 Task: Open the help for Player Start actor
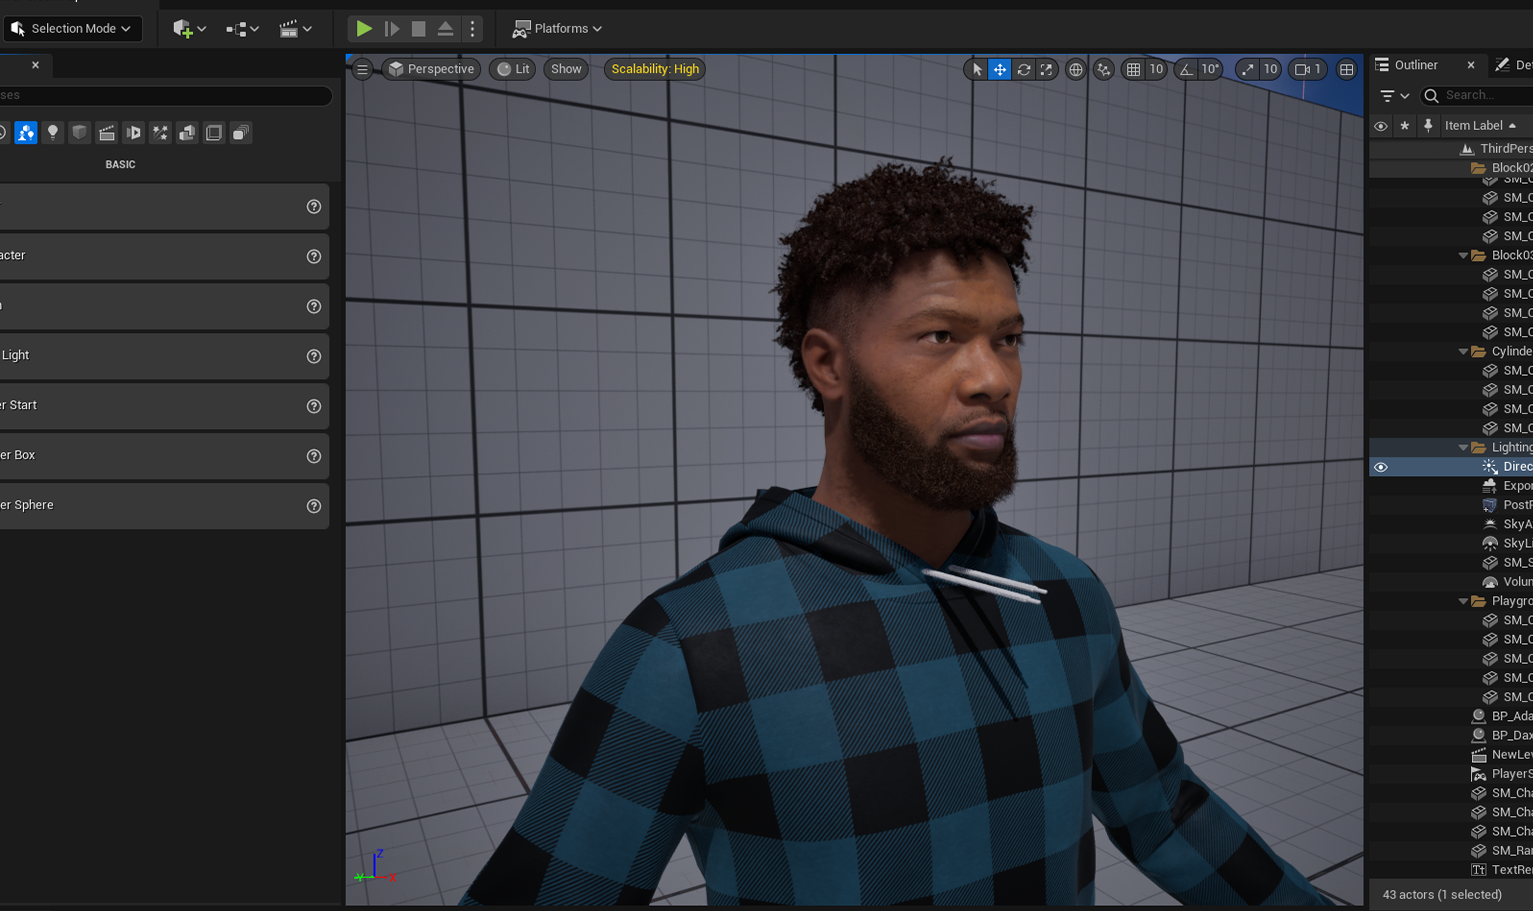pos(314,406)
